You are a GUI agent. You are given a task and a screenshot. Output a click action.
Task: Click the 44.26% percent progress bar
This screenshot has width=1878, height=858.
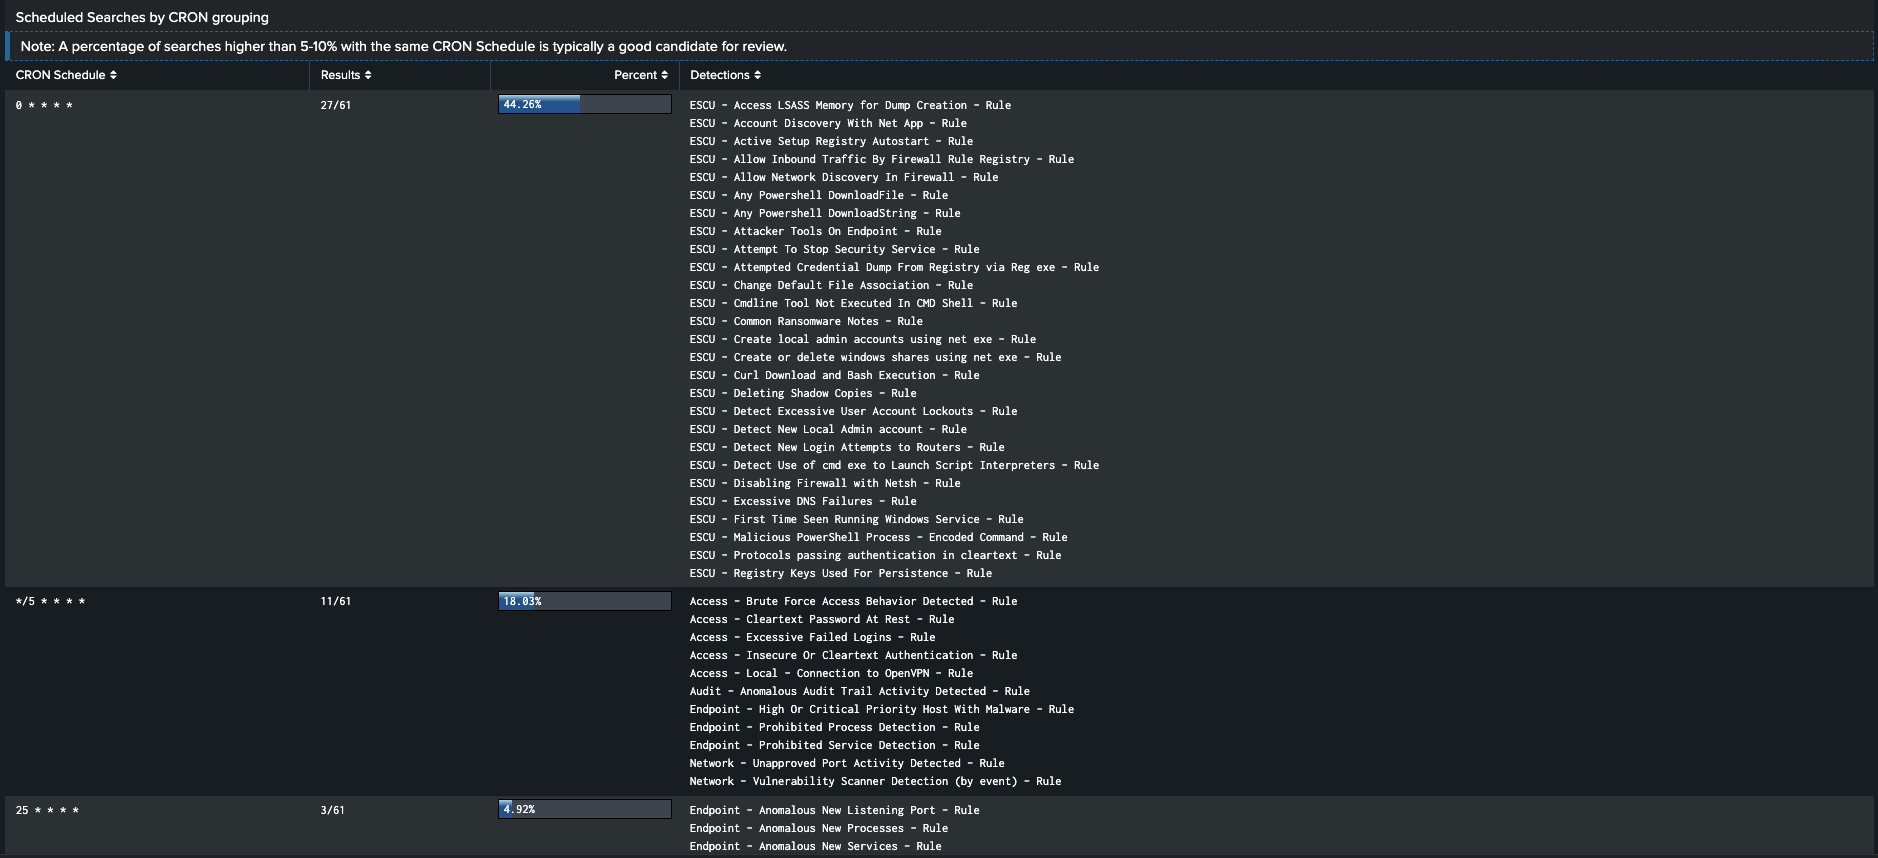(x=585, y=104)
